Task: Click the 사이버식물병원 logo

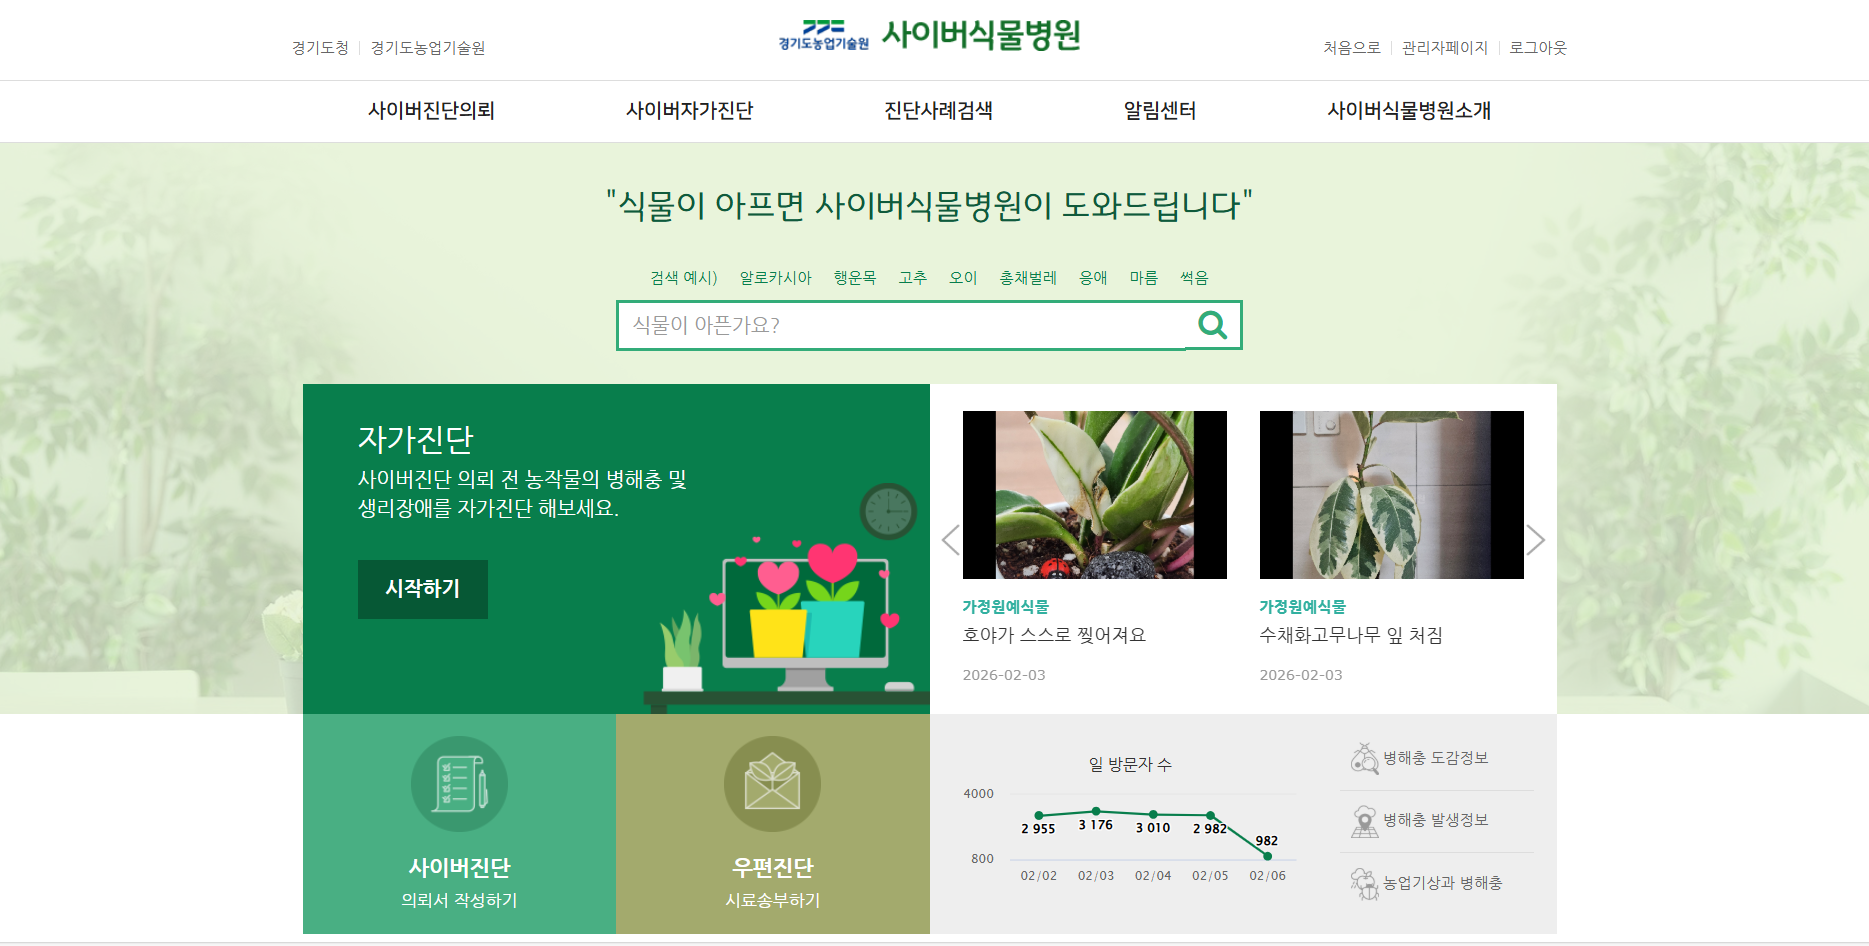Action: [x=929, y=35]
